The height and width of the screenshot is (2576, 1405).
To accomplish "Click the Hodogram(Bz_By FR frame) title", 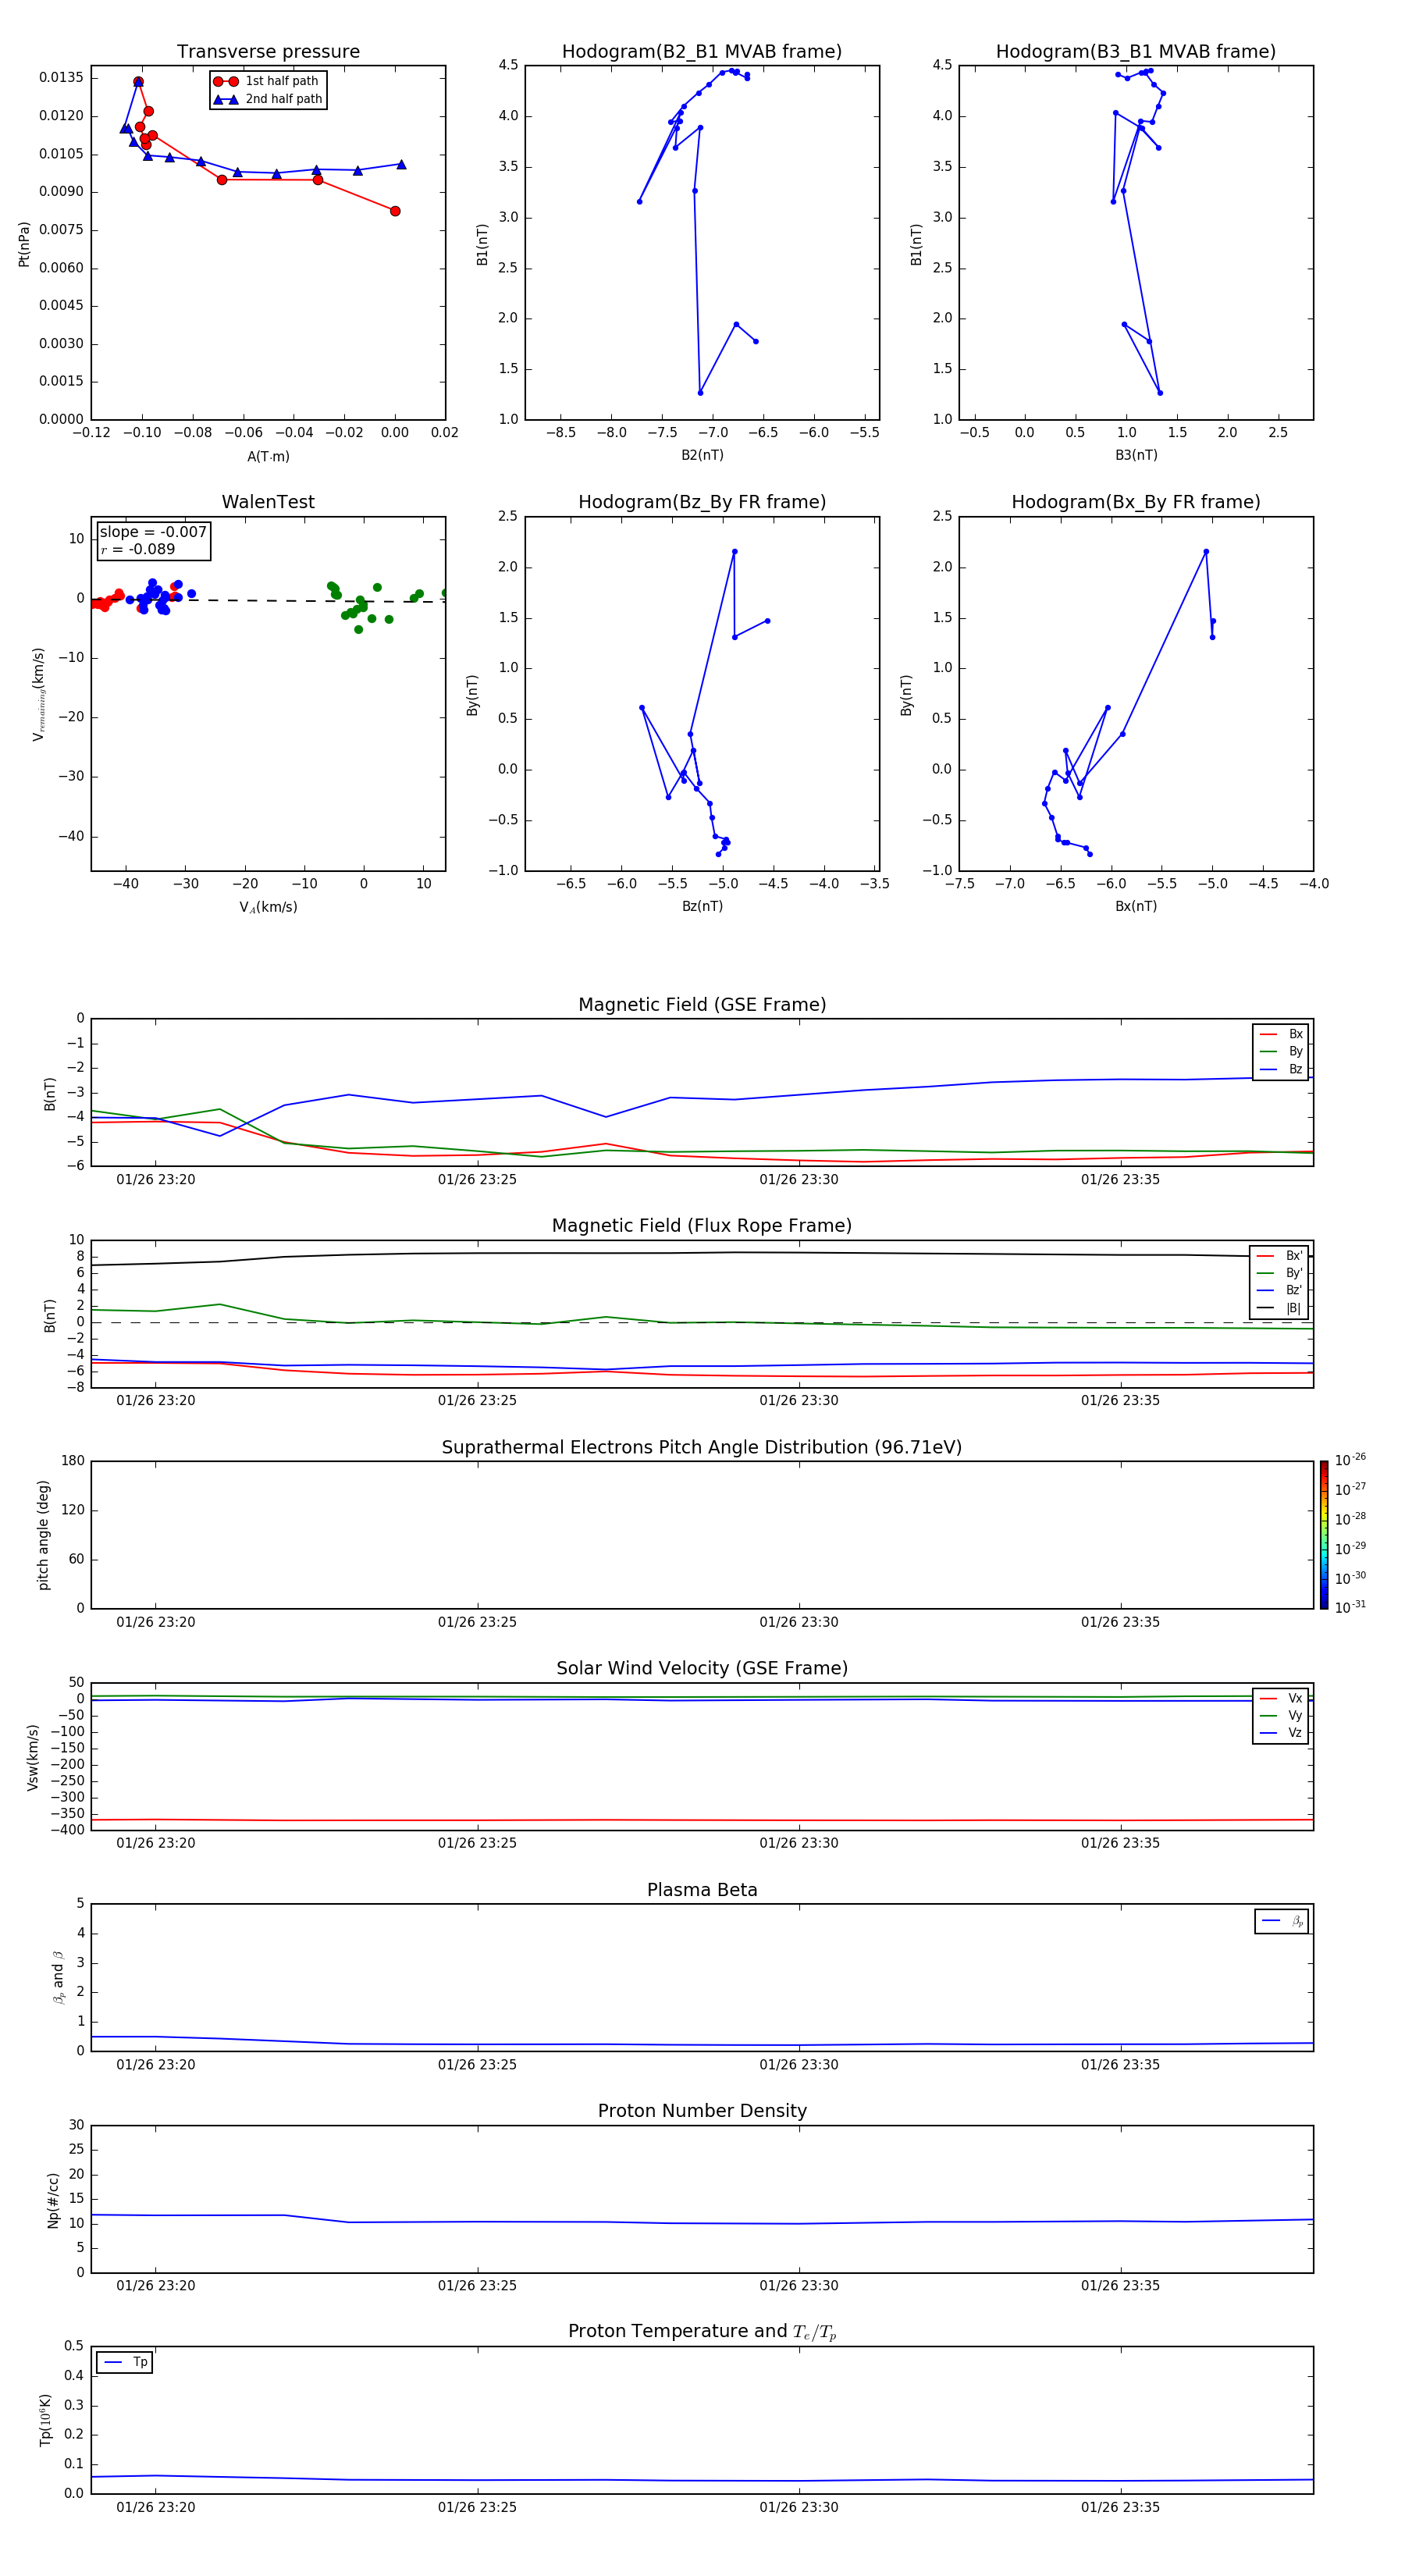I will [702, 502].
